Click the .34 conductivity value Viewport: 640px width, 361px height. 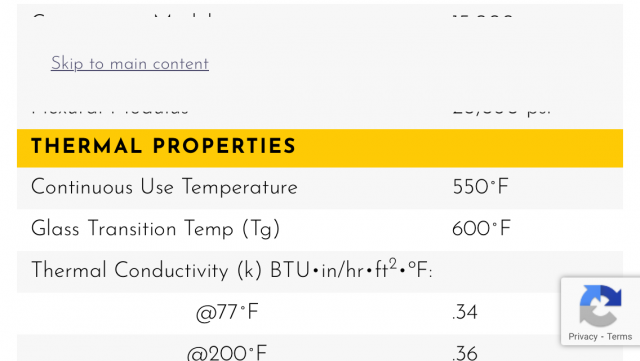pos(464,313)
